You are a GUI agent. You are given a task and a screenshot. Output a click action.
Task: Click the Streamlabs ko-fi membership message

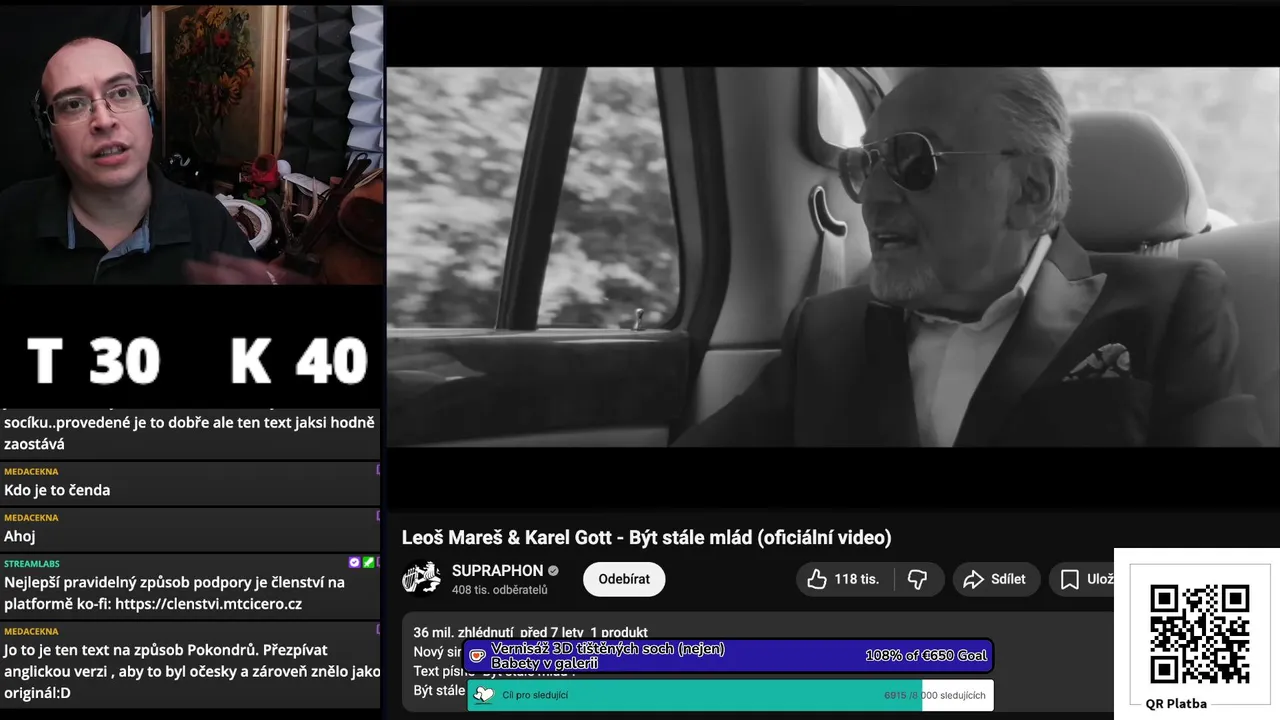(x=175, y=593)
